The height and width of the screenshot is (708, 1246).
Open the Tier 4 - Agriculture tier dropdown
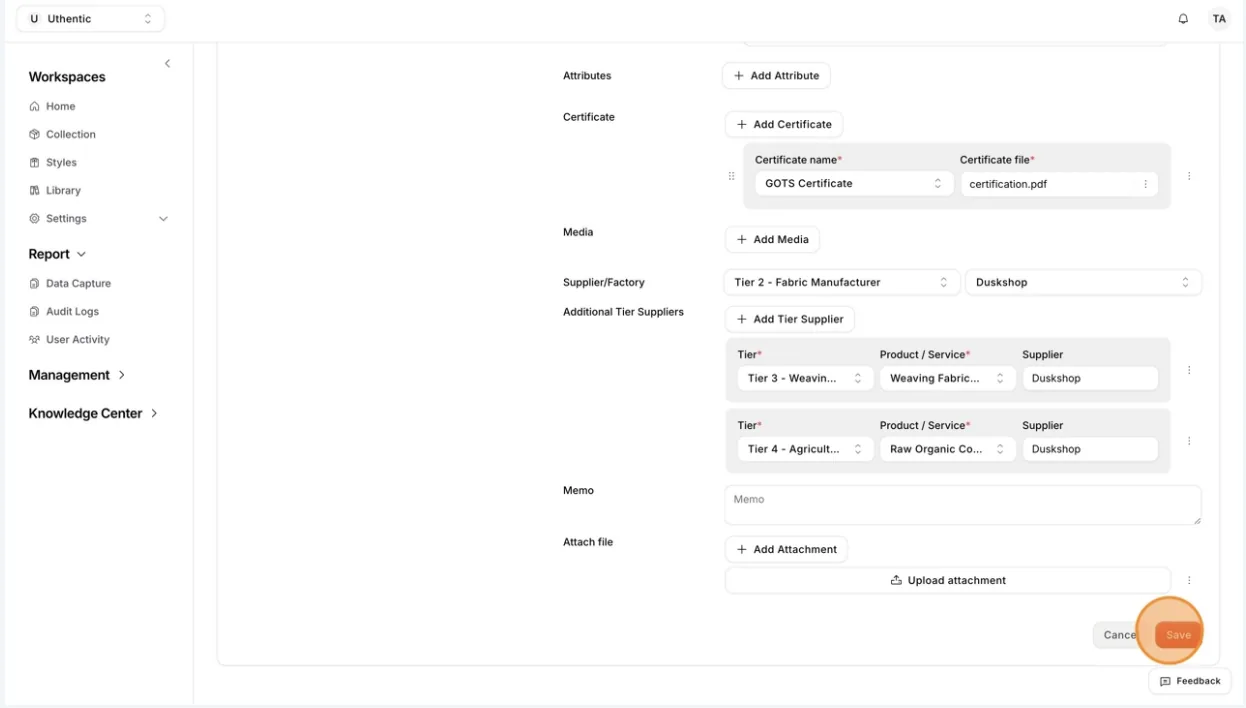(805, 450)
